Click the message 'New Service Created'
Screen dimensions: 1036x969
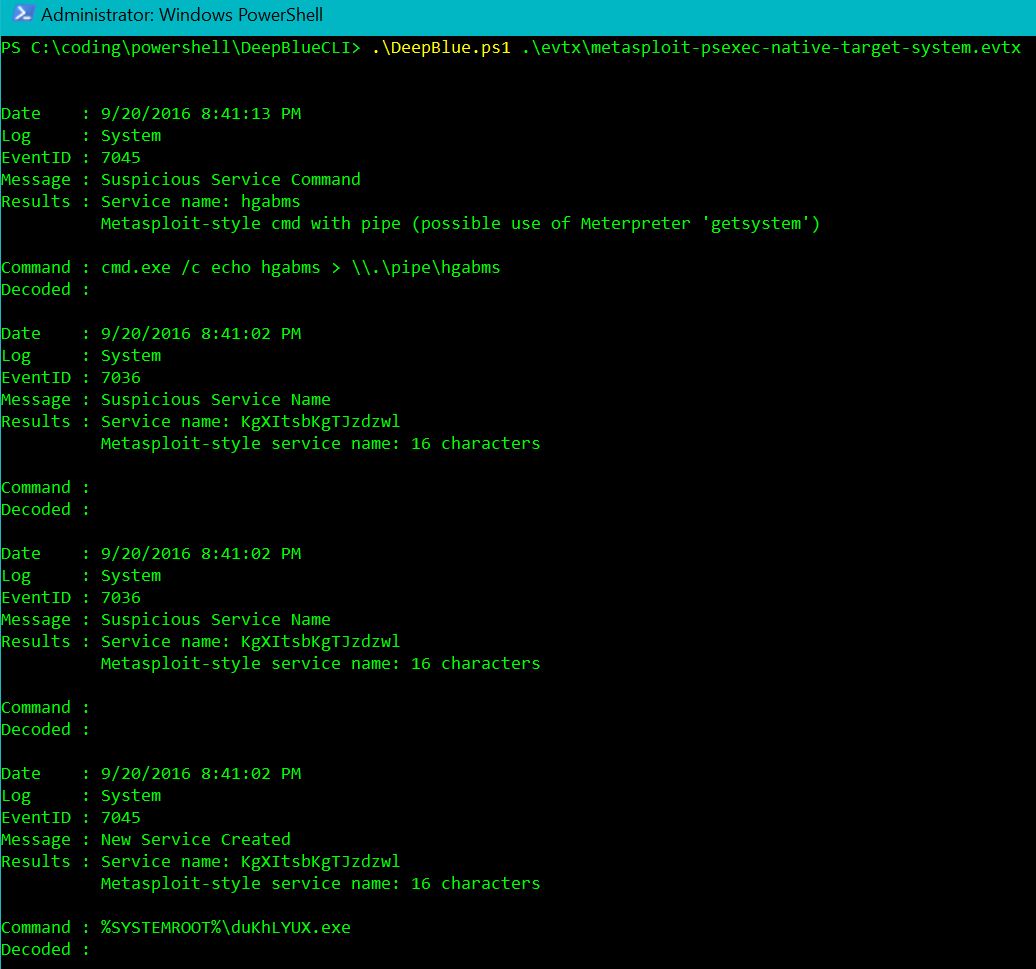pyautogui.click(x=196, y=840)
